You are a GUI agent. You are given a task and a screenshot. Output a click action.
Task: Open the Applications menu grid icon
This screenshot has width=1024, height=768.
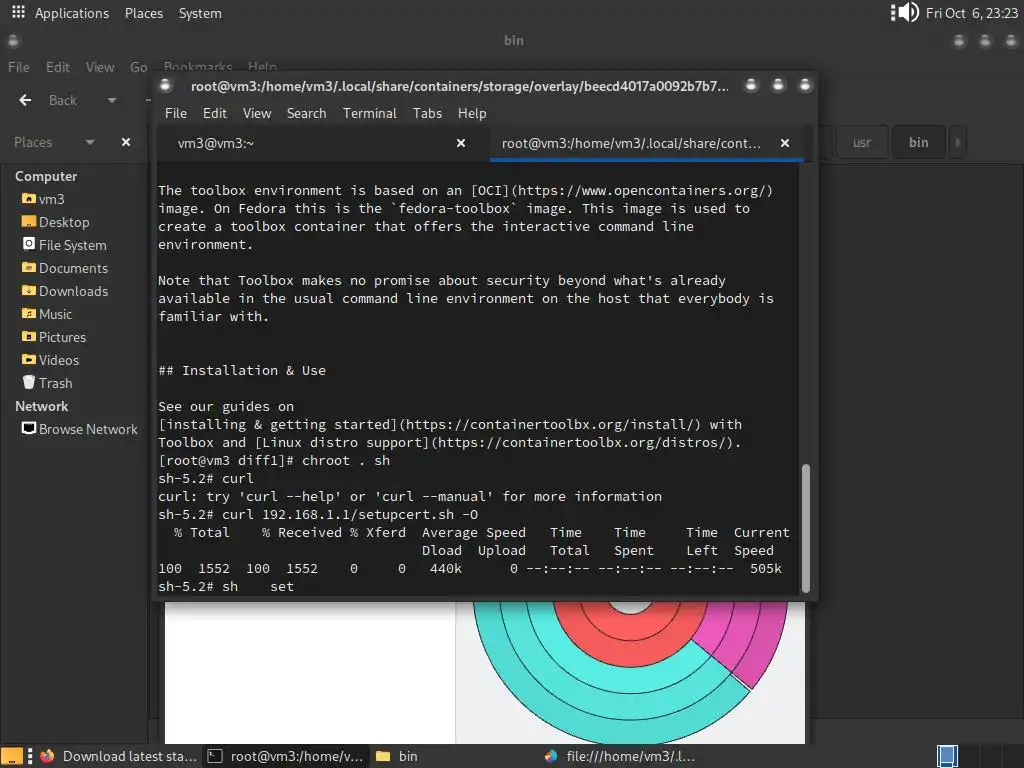(x=18, y=12)
